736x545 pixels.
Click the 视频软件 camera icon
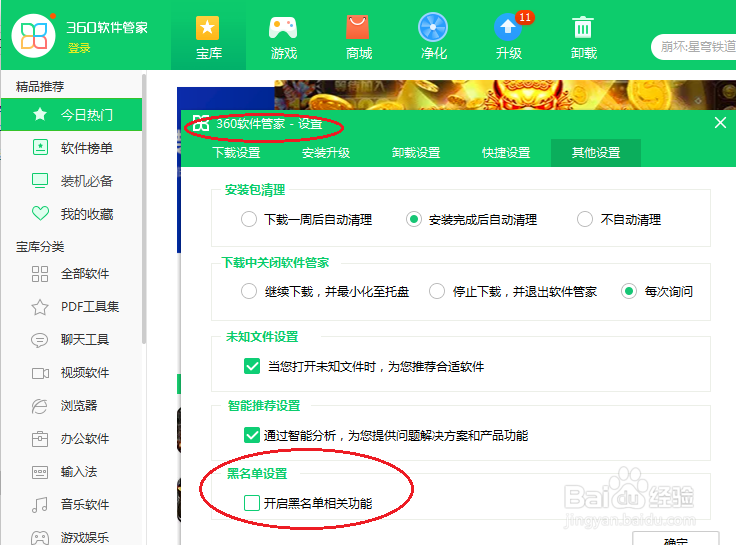click(x=40, y=373)
